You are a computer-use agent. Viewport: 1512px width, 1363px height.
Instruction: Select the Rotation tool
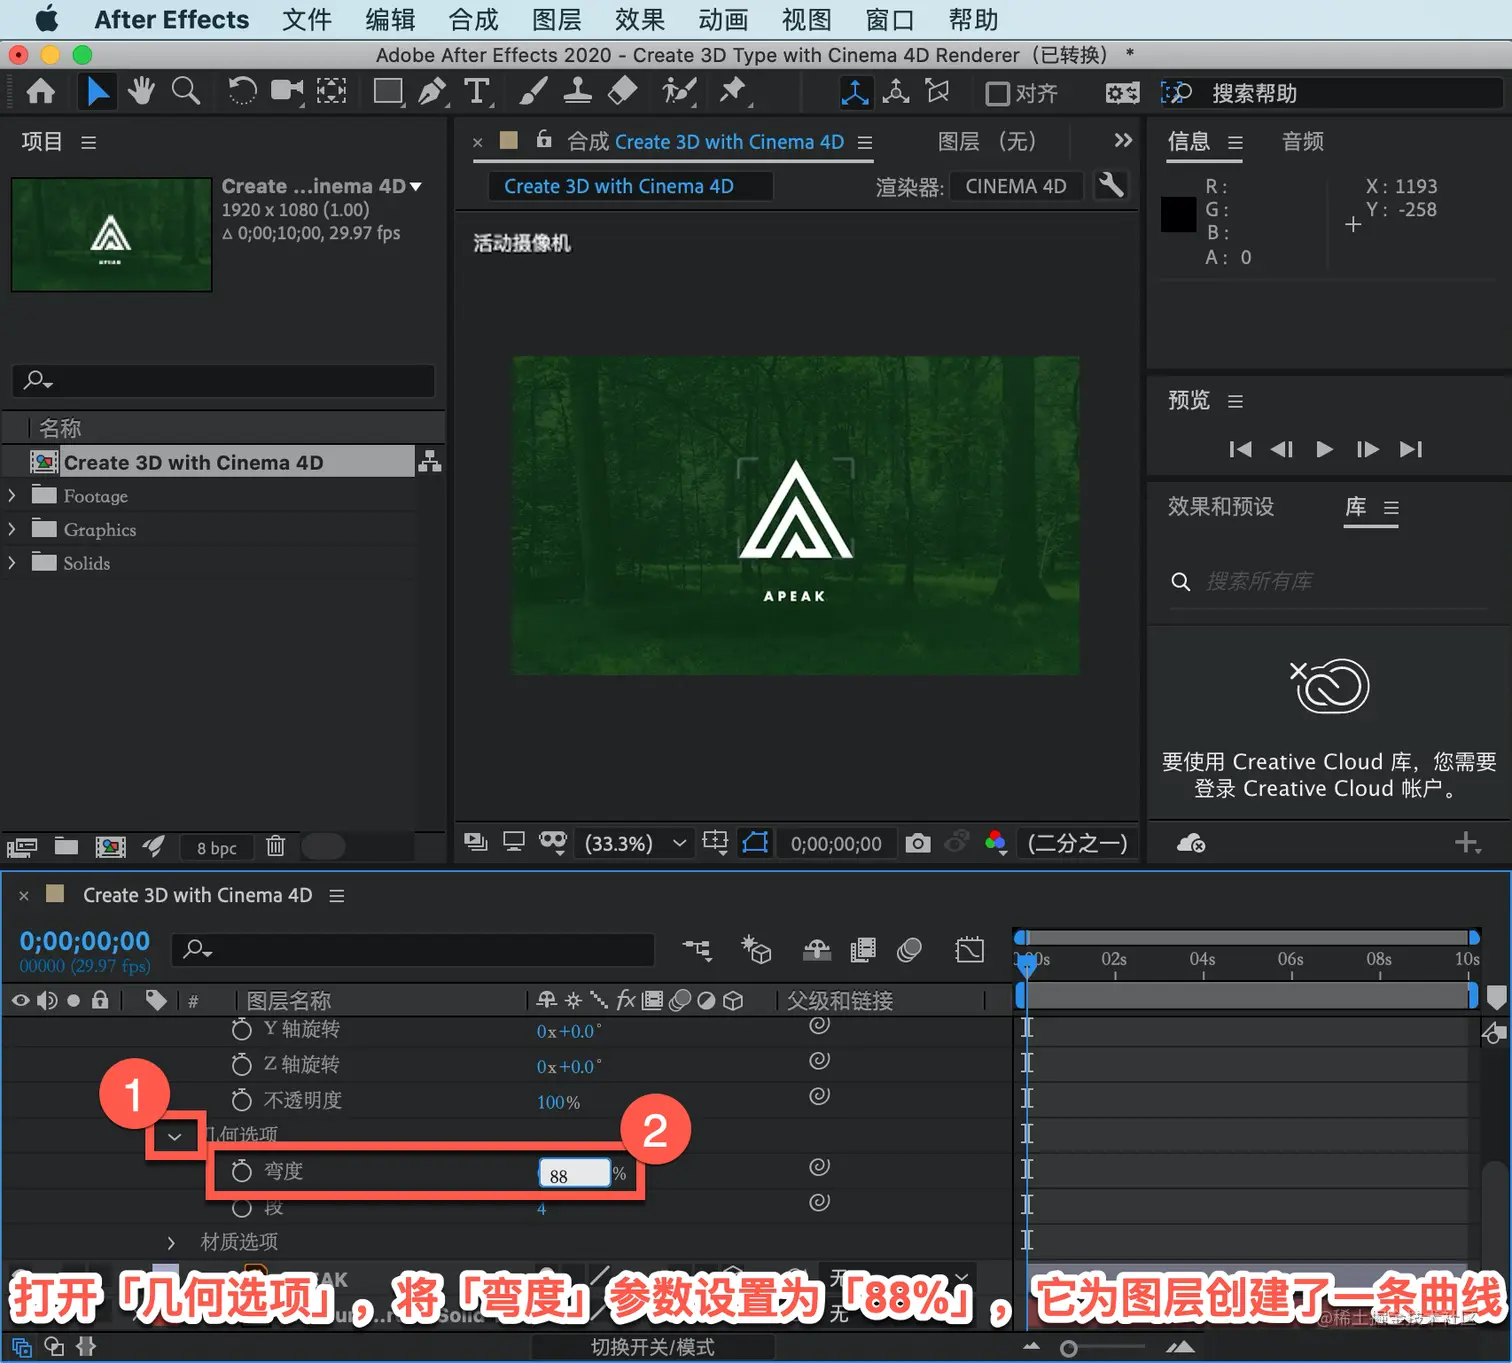click(242, 92)
